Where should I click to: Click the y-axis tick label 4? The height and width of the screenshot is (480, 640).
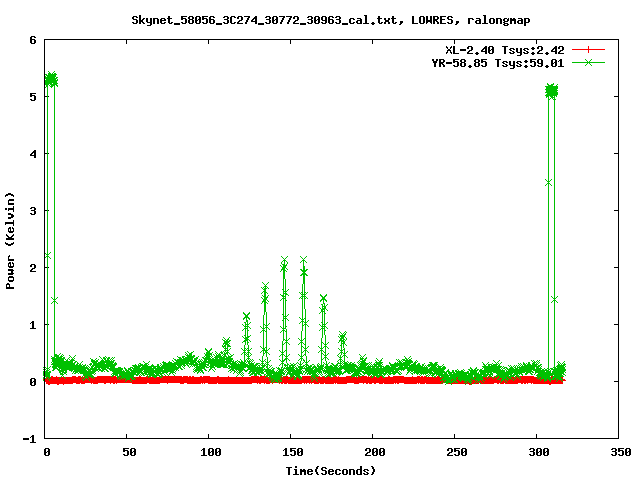tap(33, 154)
